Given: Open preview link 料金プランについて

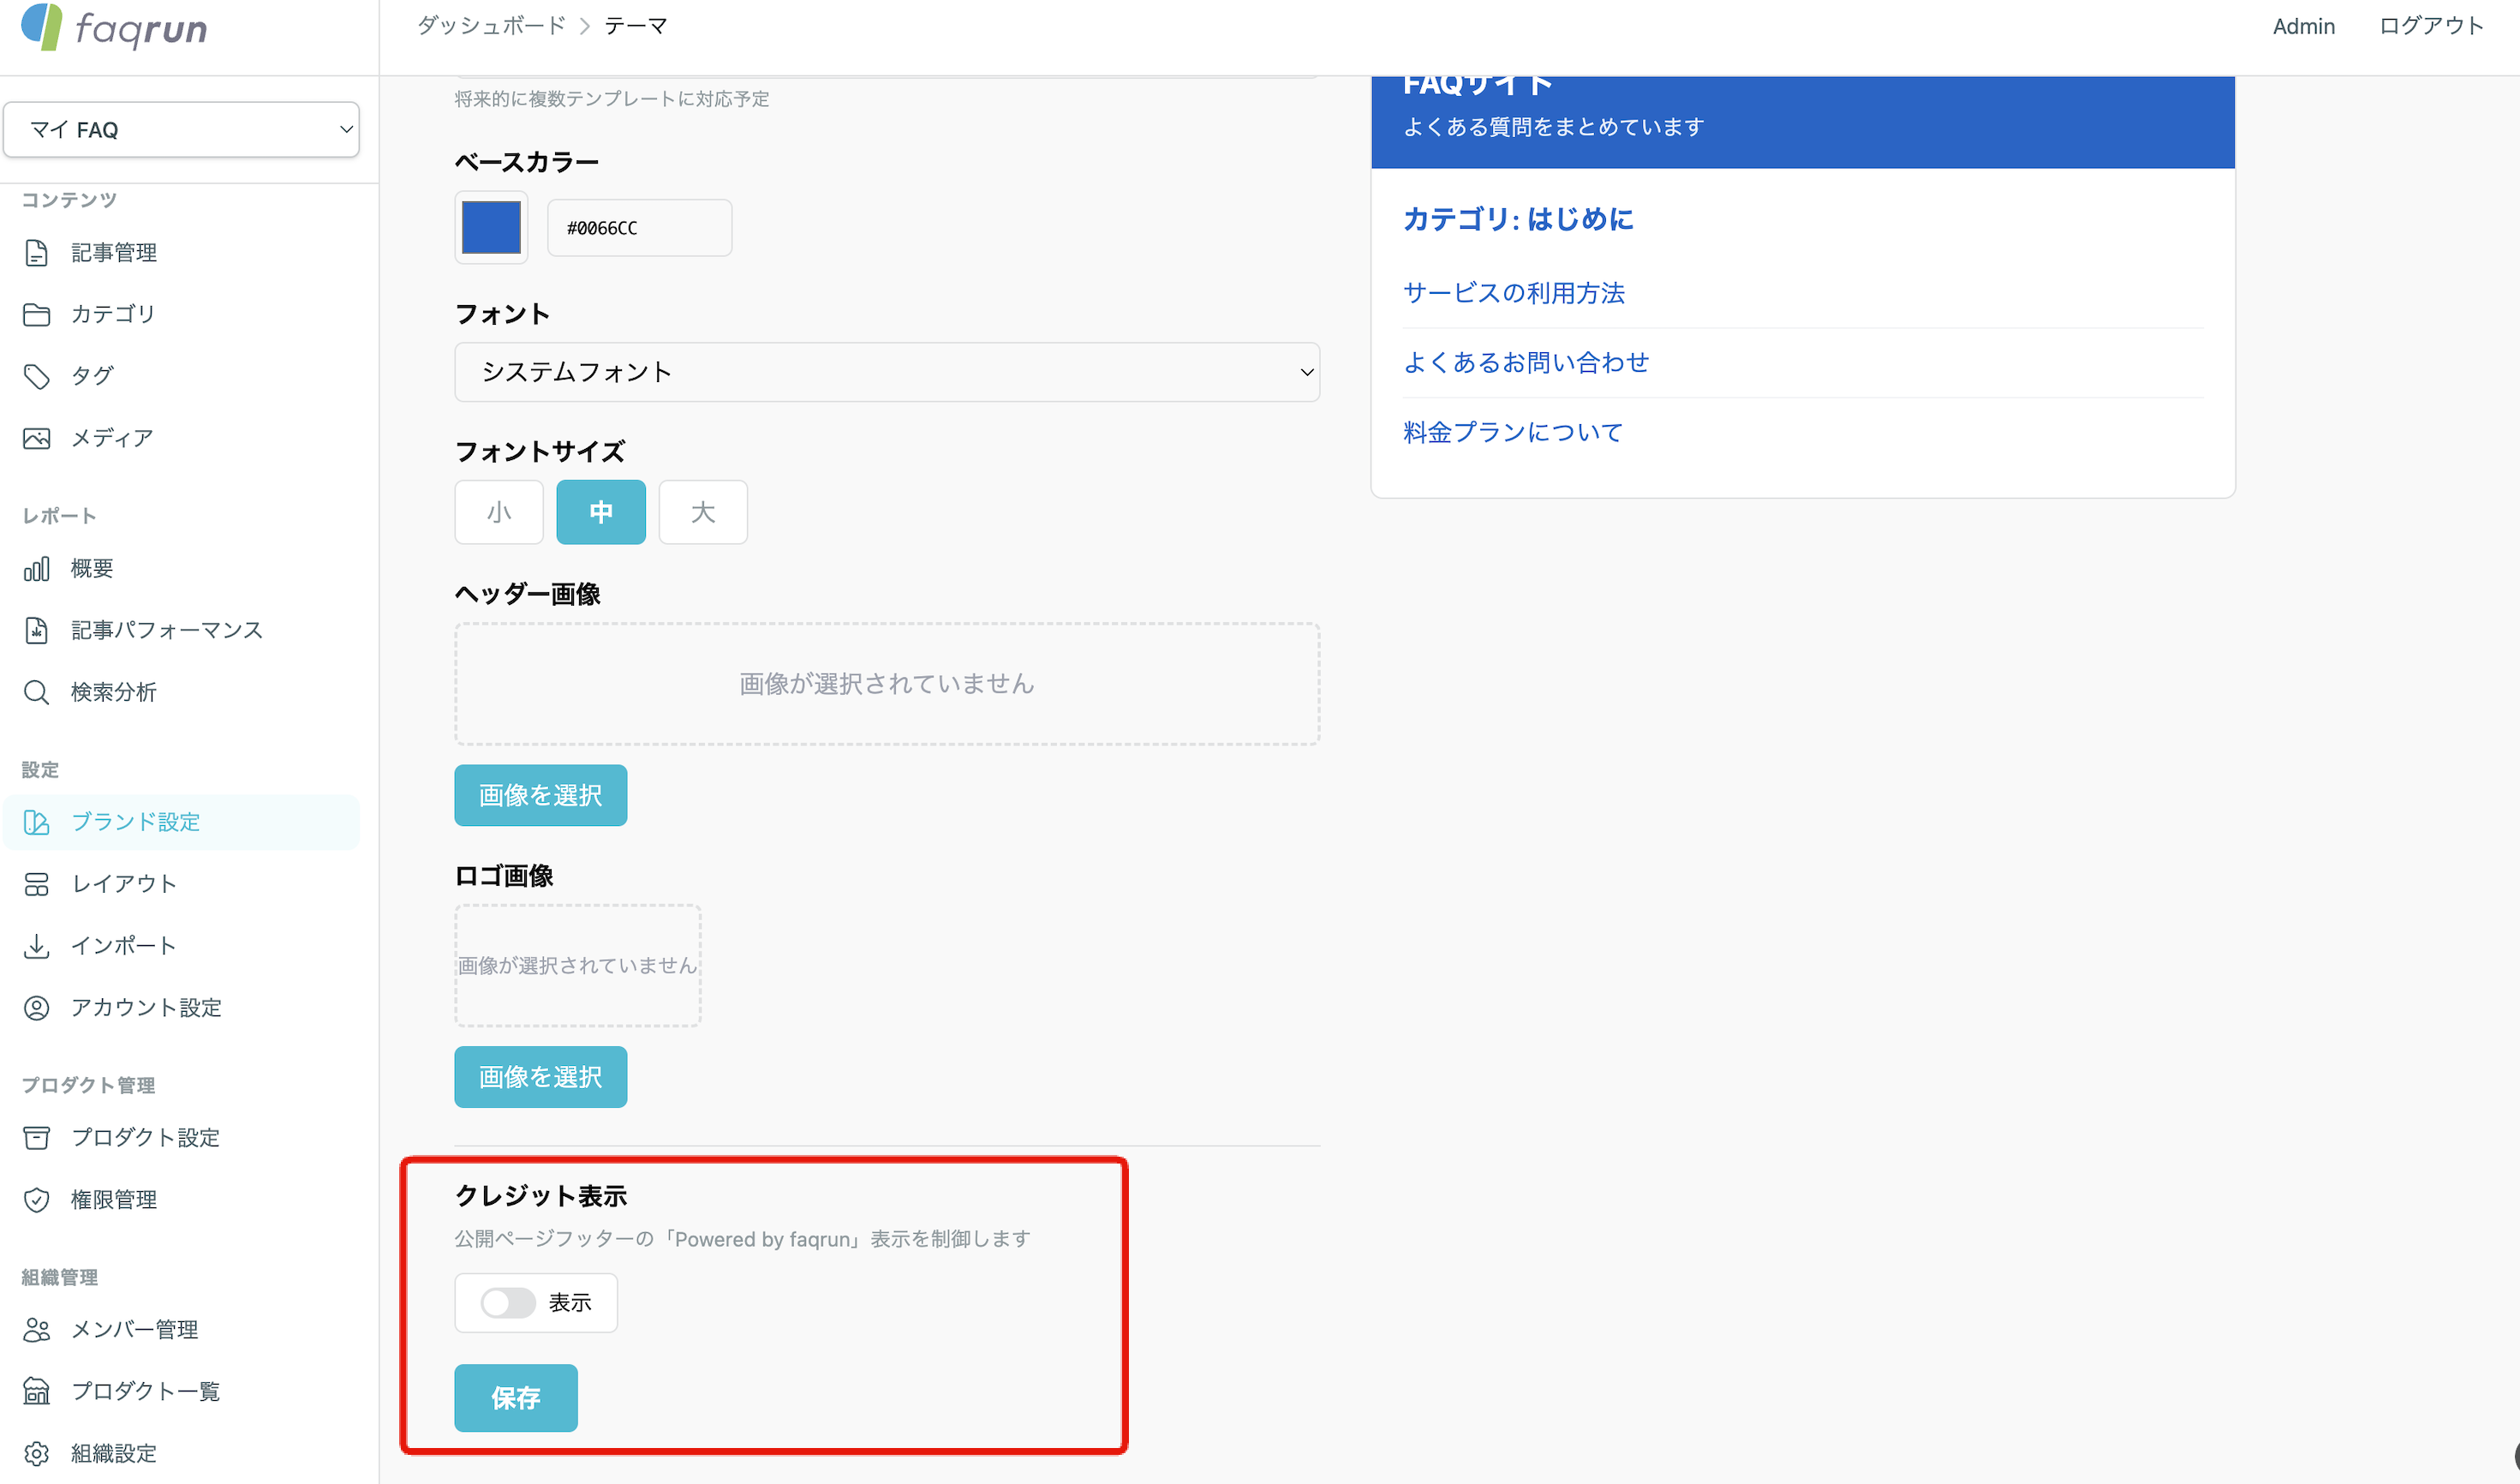Looking at the screenshot, I should (1513, 433).
